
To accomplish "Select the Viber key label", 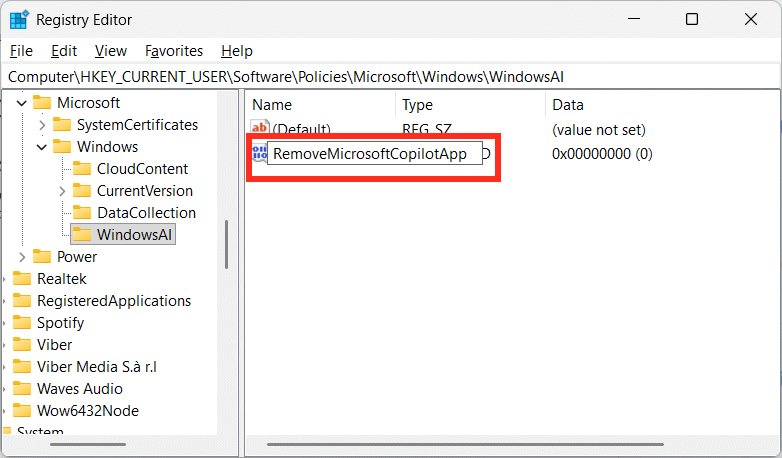I will (x=54, y=345).
